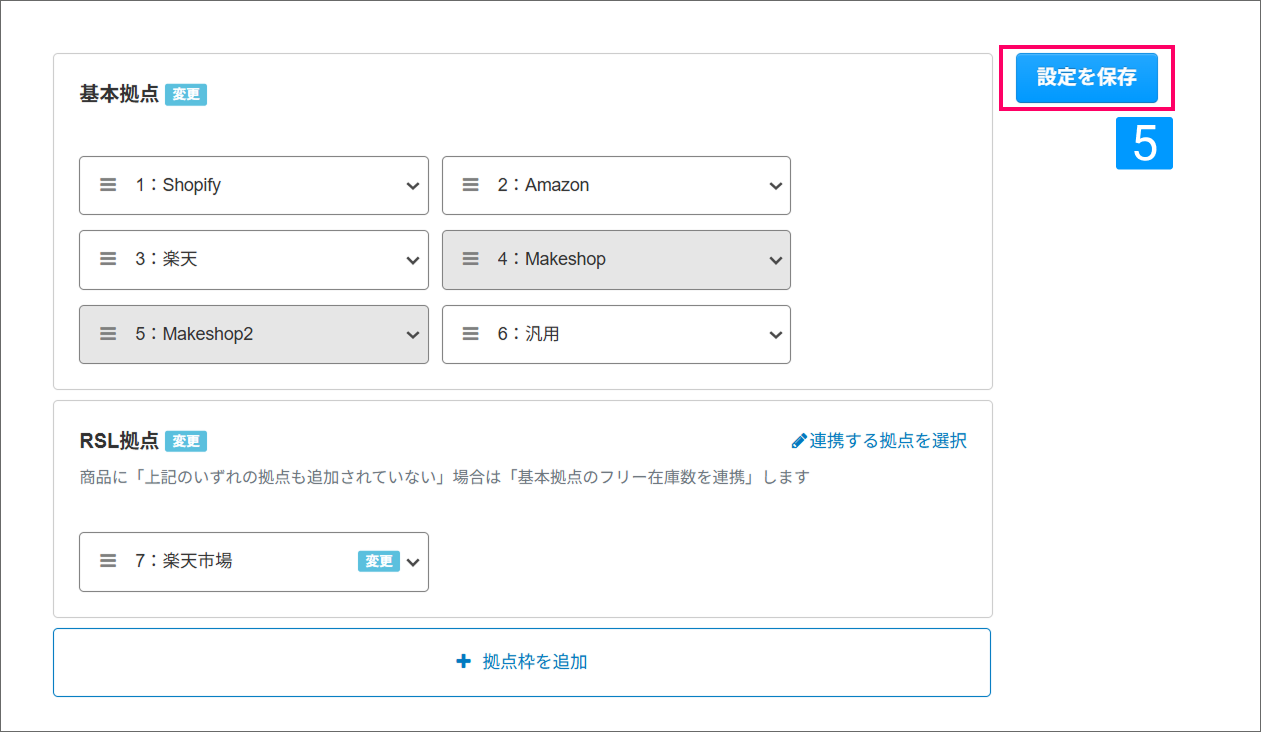Click the 変更 badge beside RSL拠点 heading

pos(185,441)
